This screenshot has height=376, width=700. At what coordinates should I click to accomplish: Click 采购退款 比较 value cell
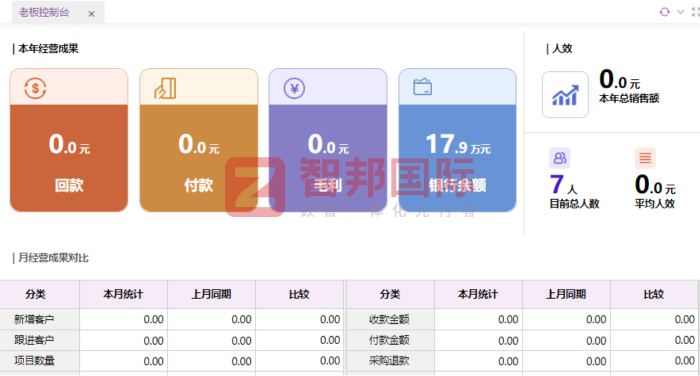coord(654,361)
